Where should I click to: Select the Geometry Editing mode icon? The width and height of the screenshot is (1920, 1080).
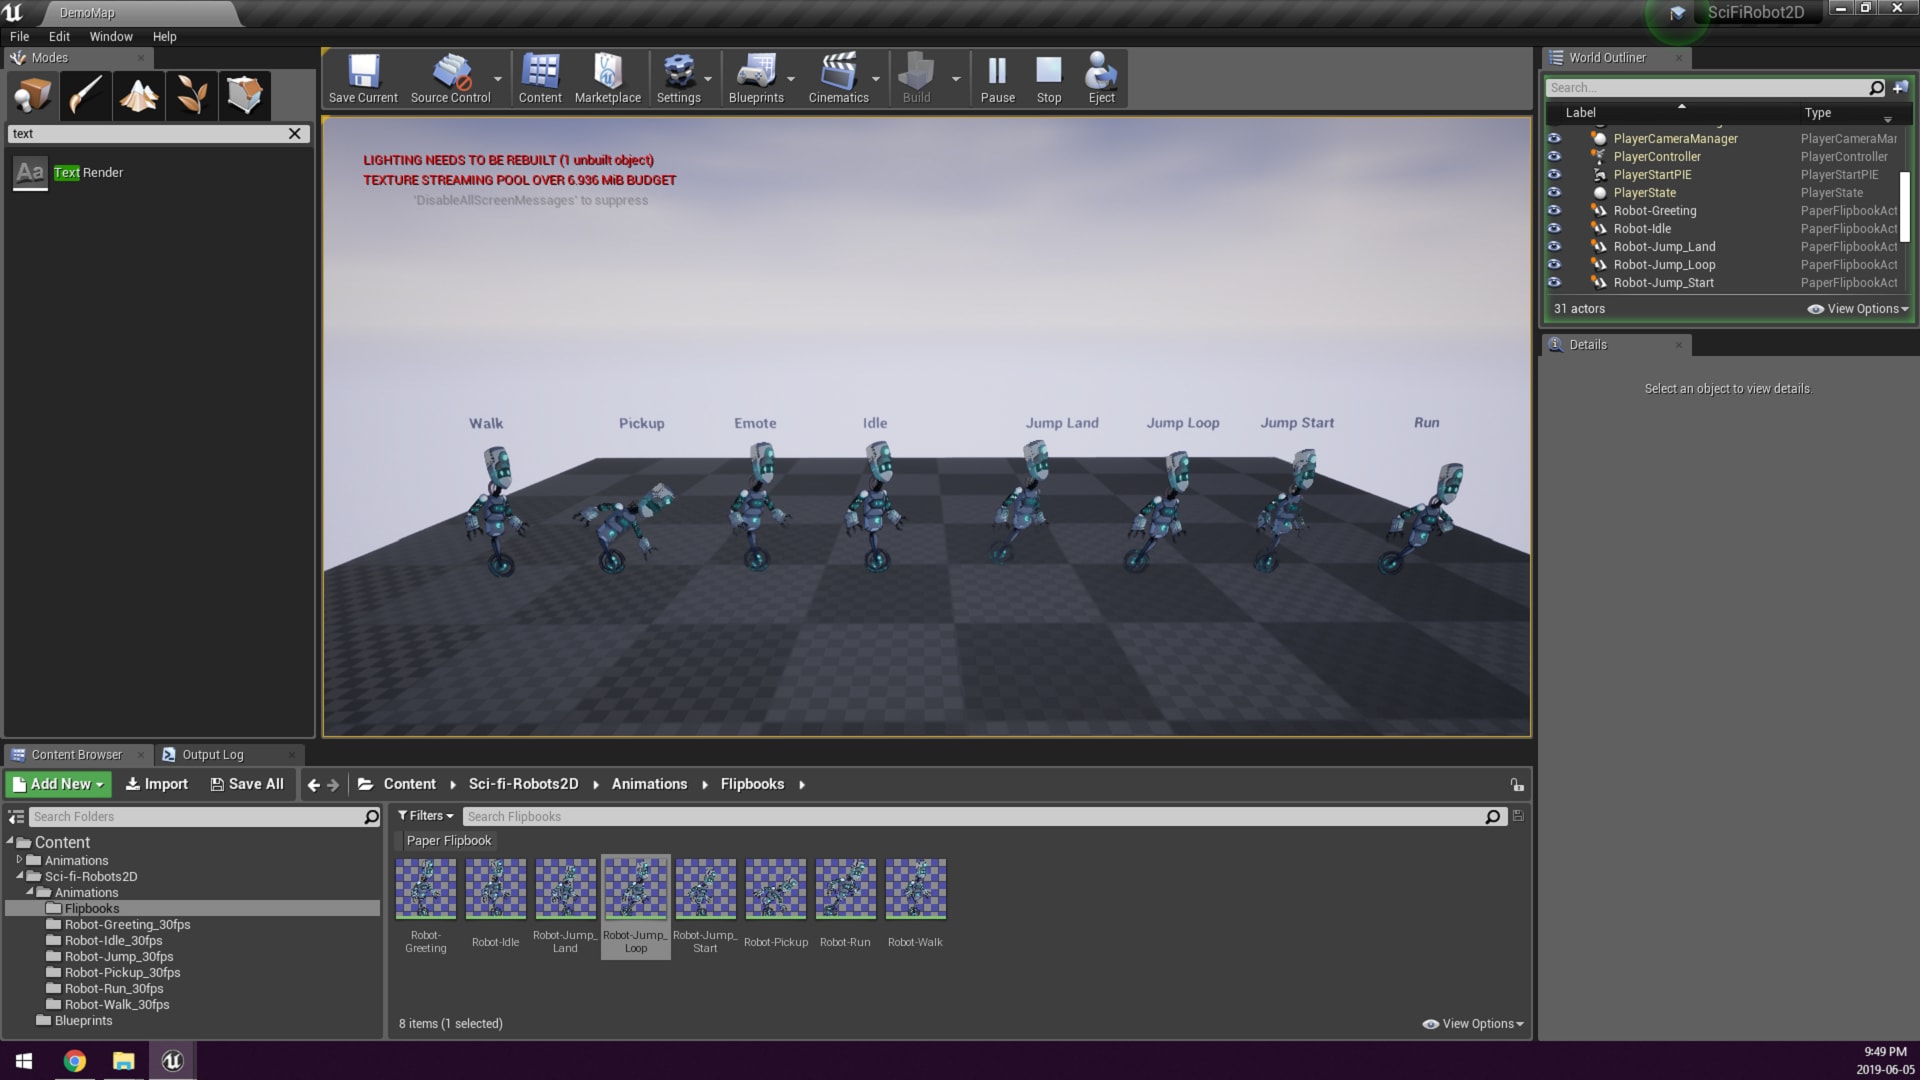(x=244, y=96)
